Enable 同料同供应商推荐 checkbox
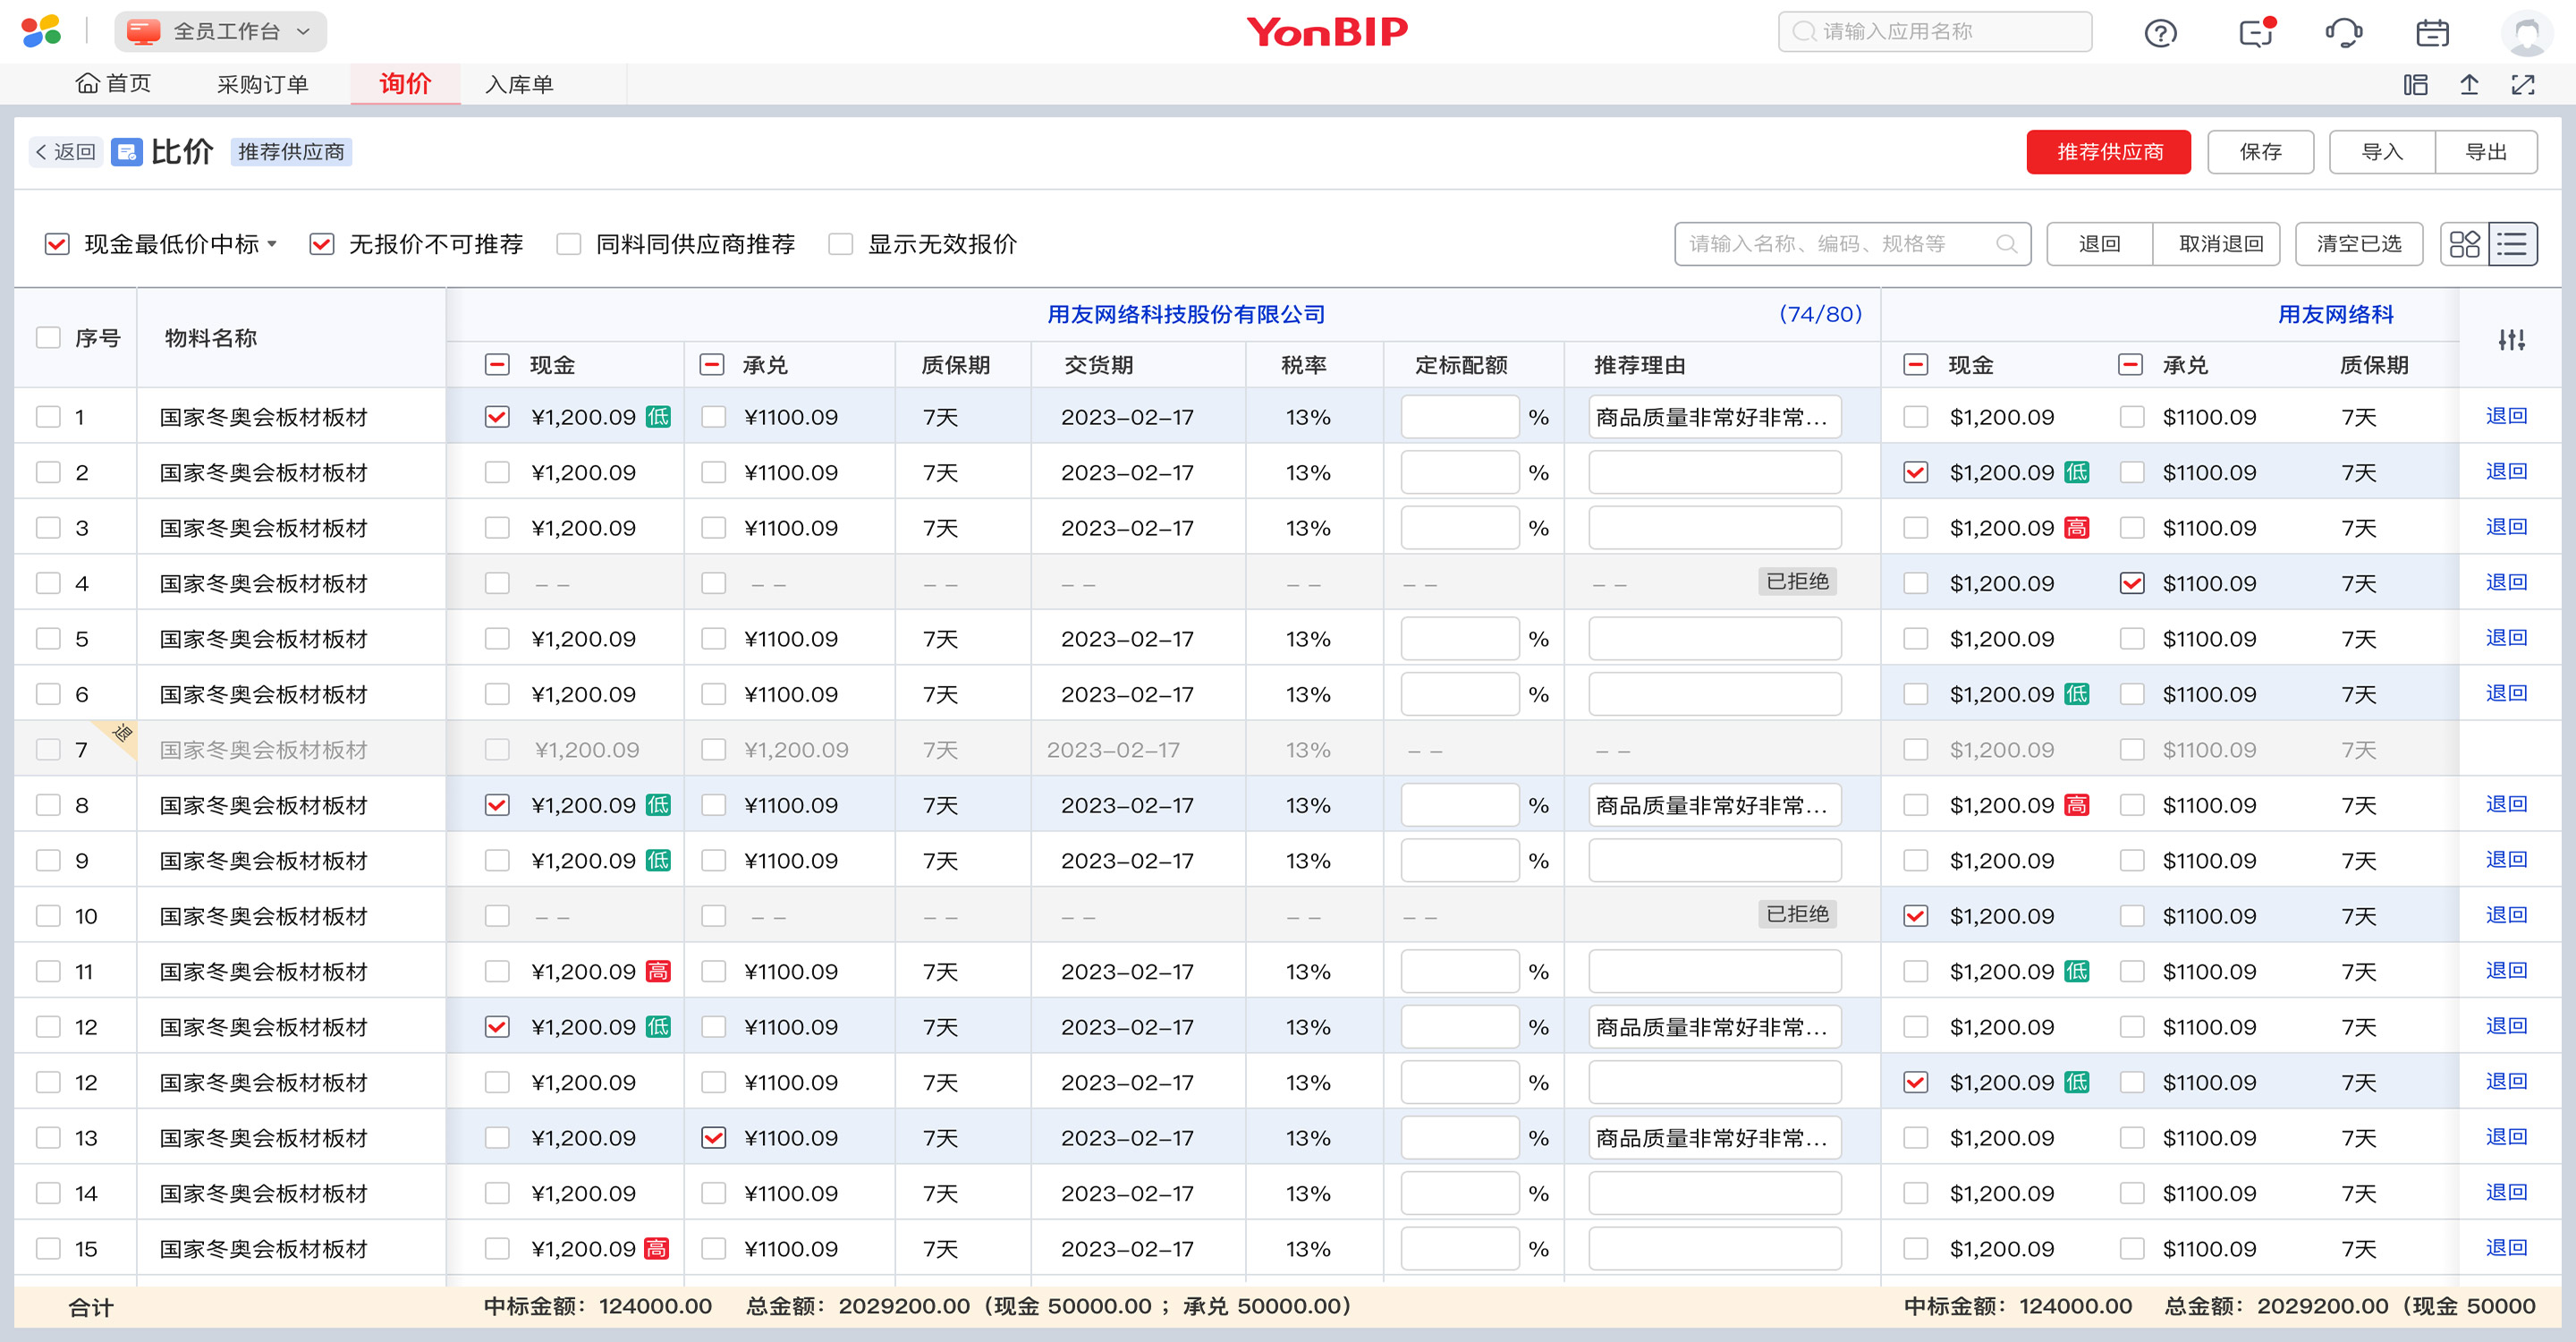The width and height of the screenshot is (2576, 1342). [569, 244]
